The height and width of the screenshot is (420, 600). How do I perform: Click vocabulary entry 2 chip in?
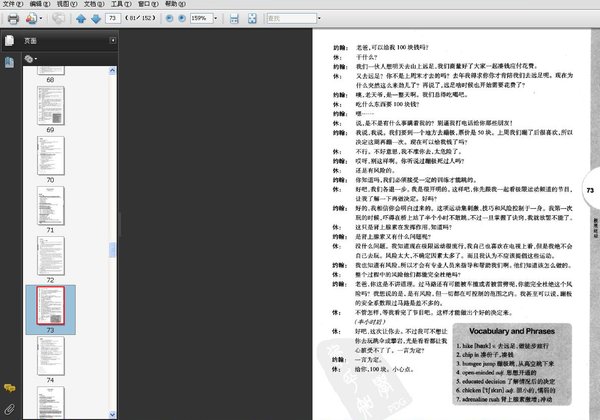(x=484, y=355)
